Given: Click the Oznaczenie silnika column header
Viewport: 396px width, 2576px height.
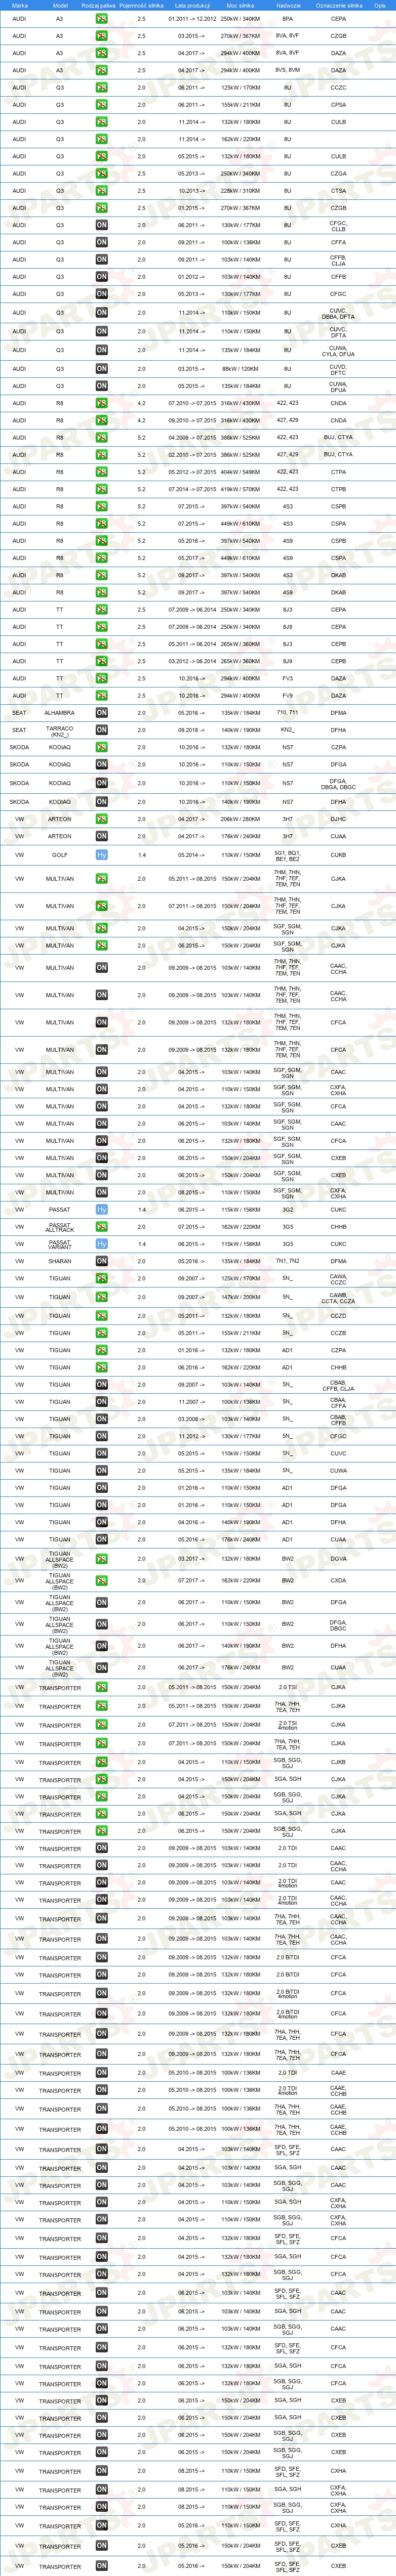Looking at the screenshot, I should pyautogui.click(x=339, y=5).
